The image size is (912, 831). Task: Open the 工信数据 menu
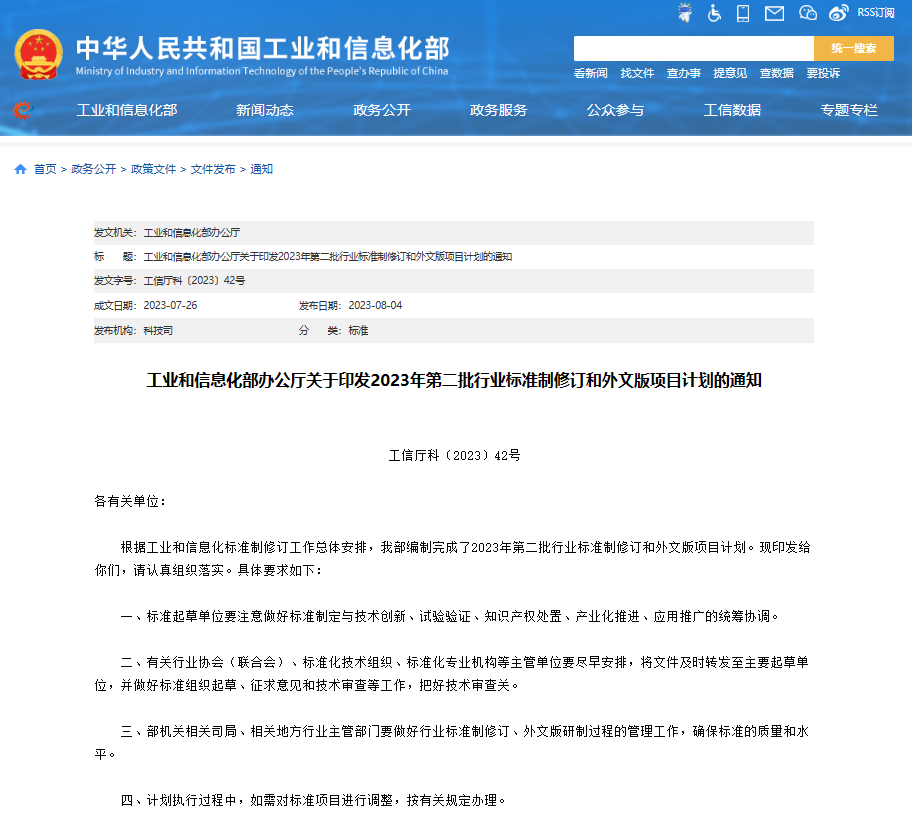[x=732, y=110]
